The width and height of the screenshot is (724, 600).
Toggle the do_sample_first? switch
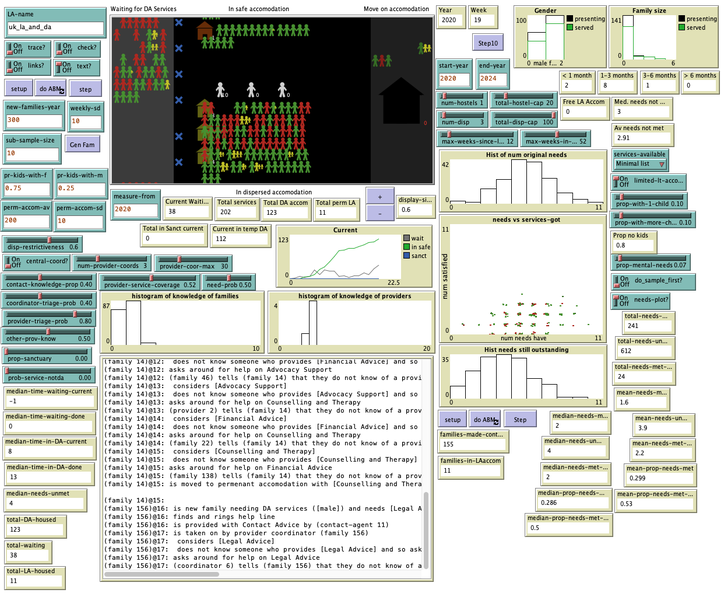coord(653,281)
